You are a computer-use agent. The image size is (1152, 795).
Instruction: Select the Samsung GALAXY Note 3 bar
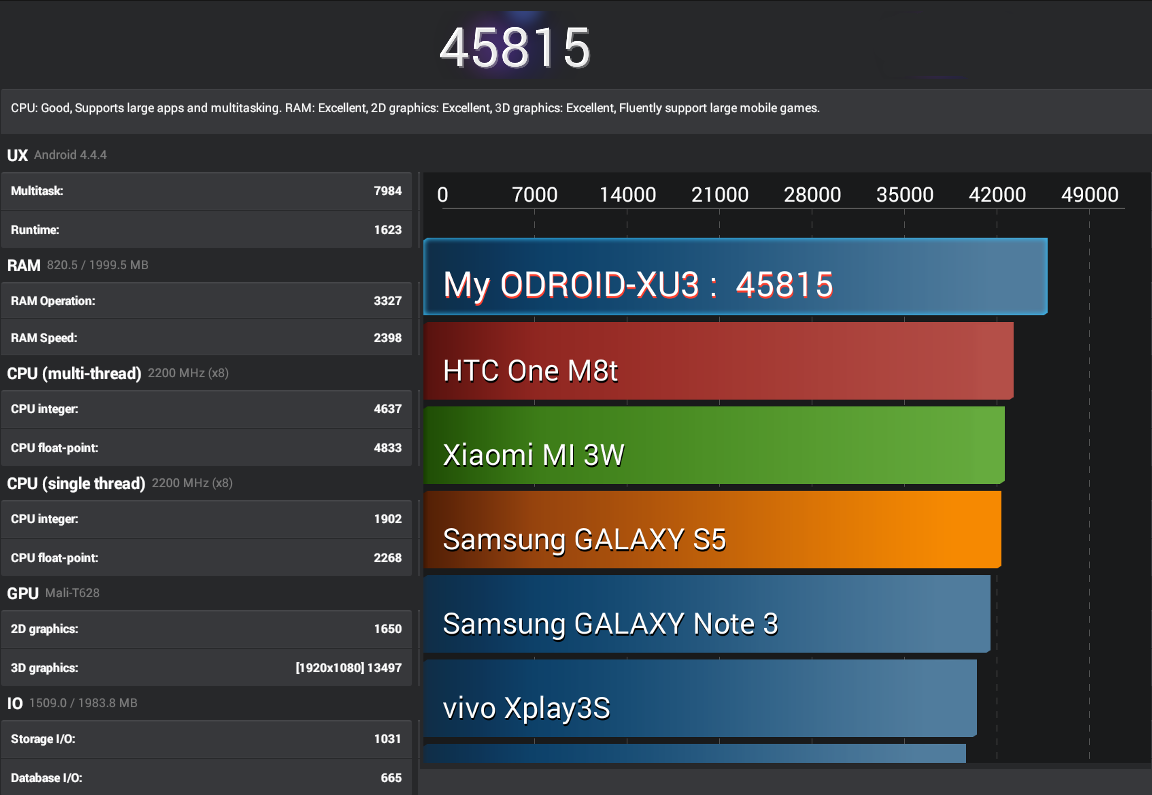pos(707,614)
